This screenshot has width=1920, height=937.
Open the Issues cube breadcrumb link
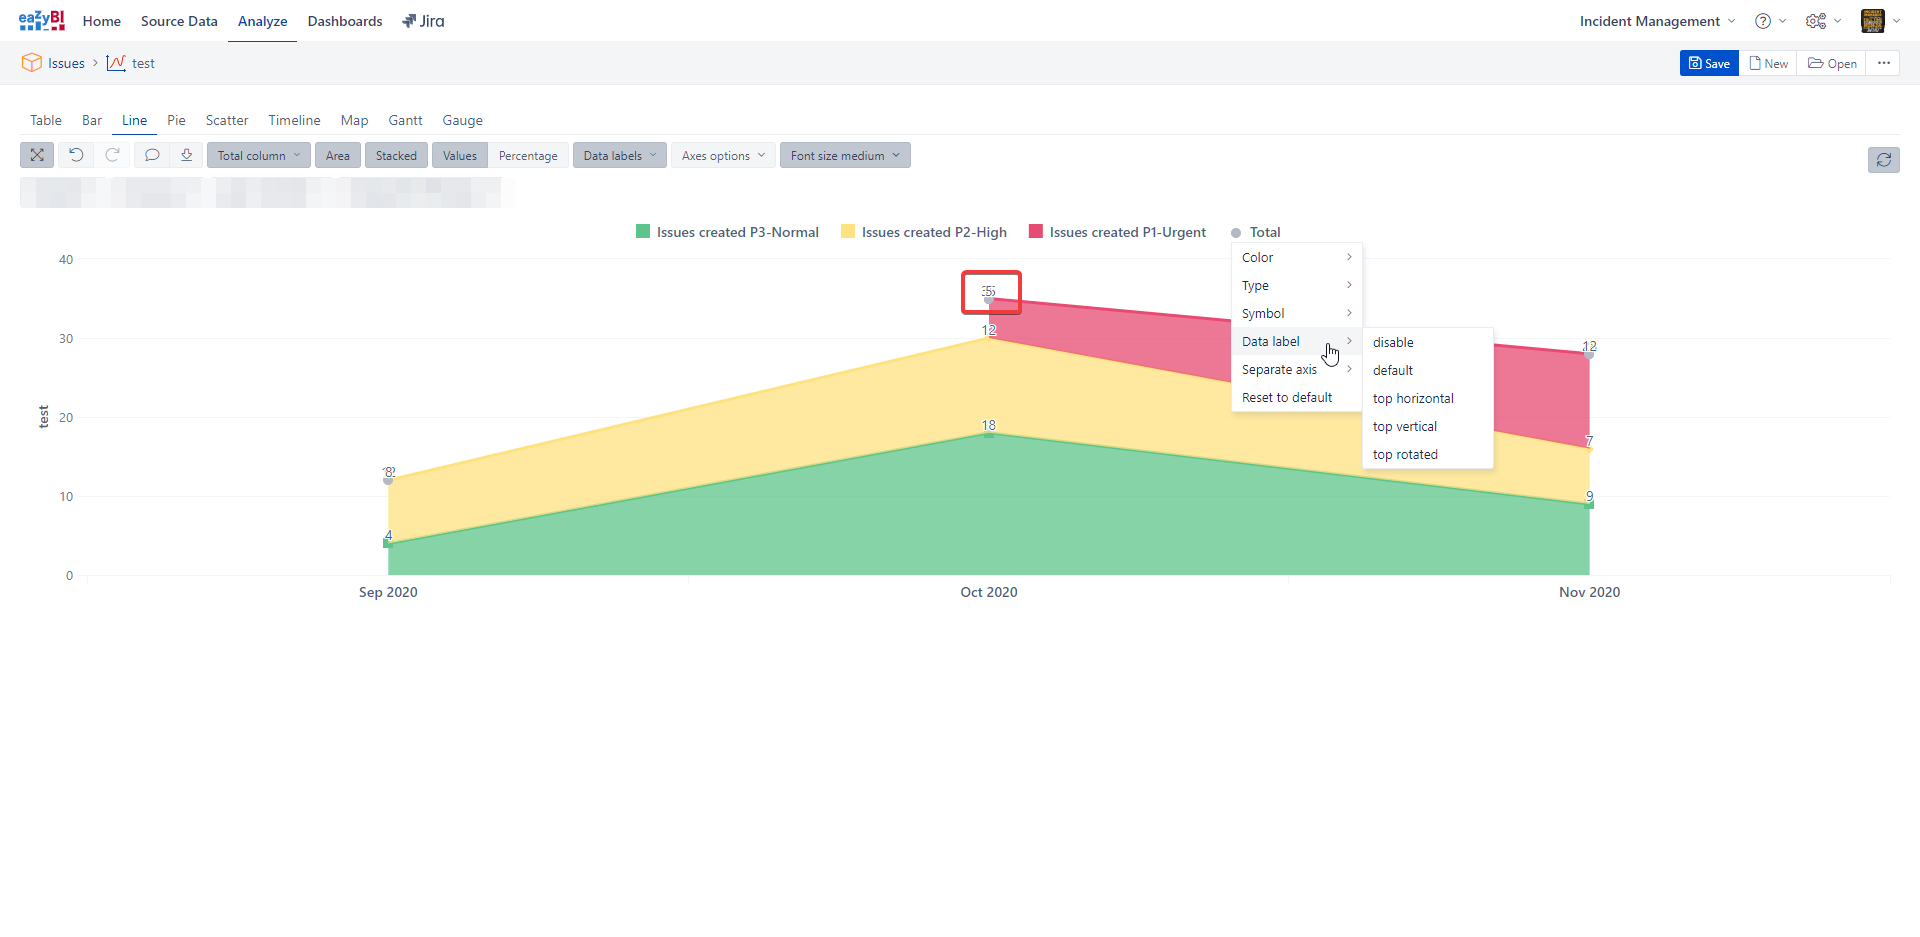tap(66, 63)
